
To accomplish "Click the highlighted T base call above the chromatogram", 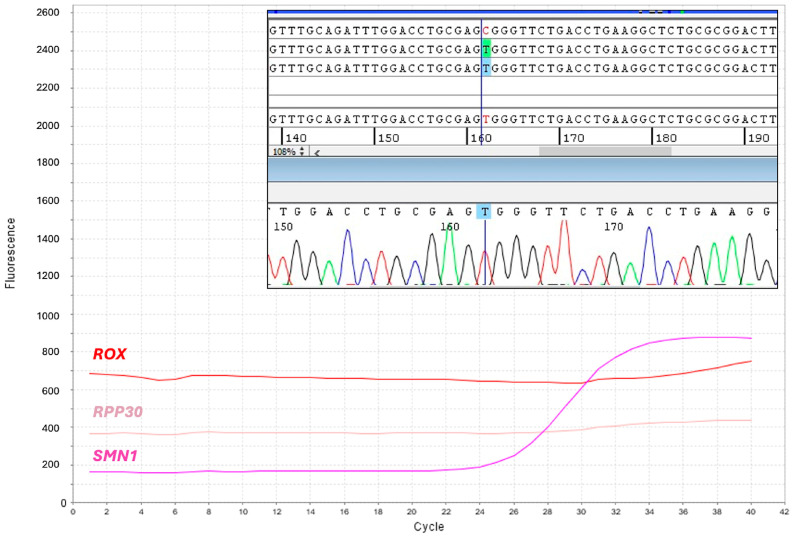I will point(485,211).
